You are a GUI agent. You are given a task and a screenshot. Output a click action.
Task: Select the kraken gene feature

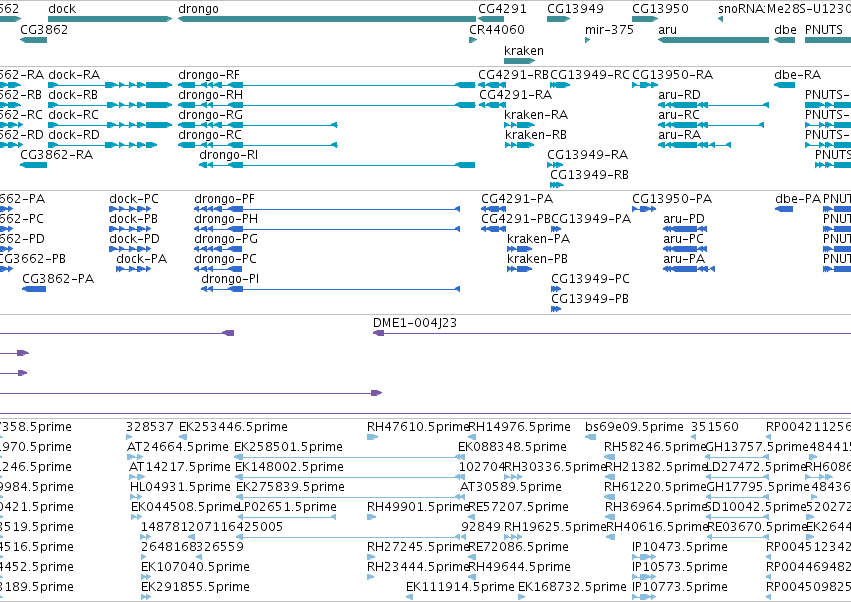pos(519,61)
